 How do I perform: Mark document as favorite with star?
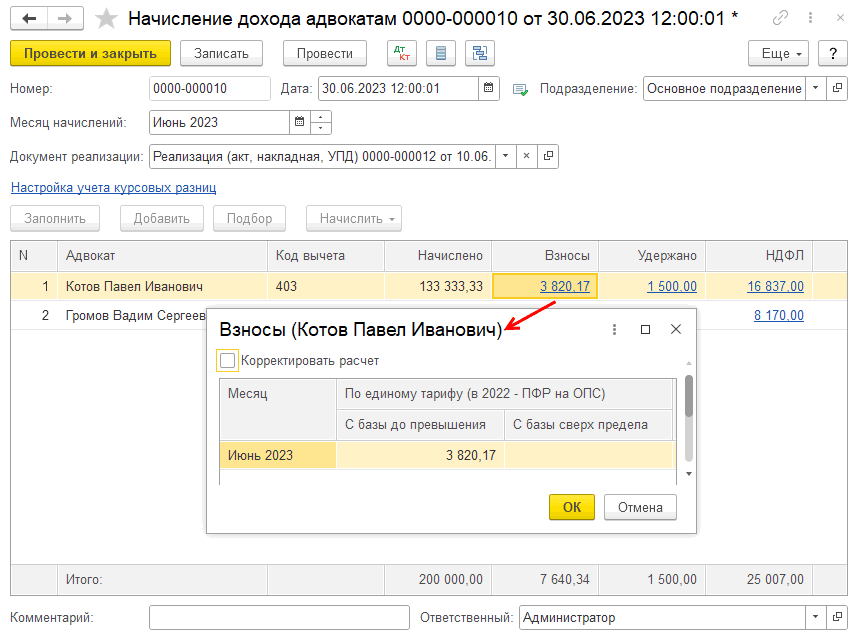(x=106, y=19)
